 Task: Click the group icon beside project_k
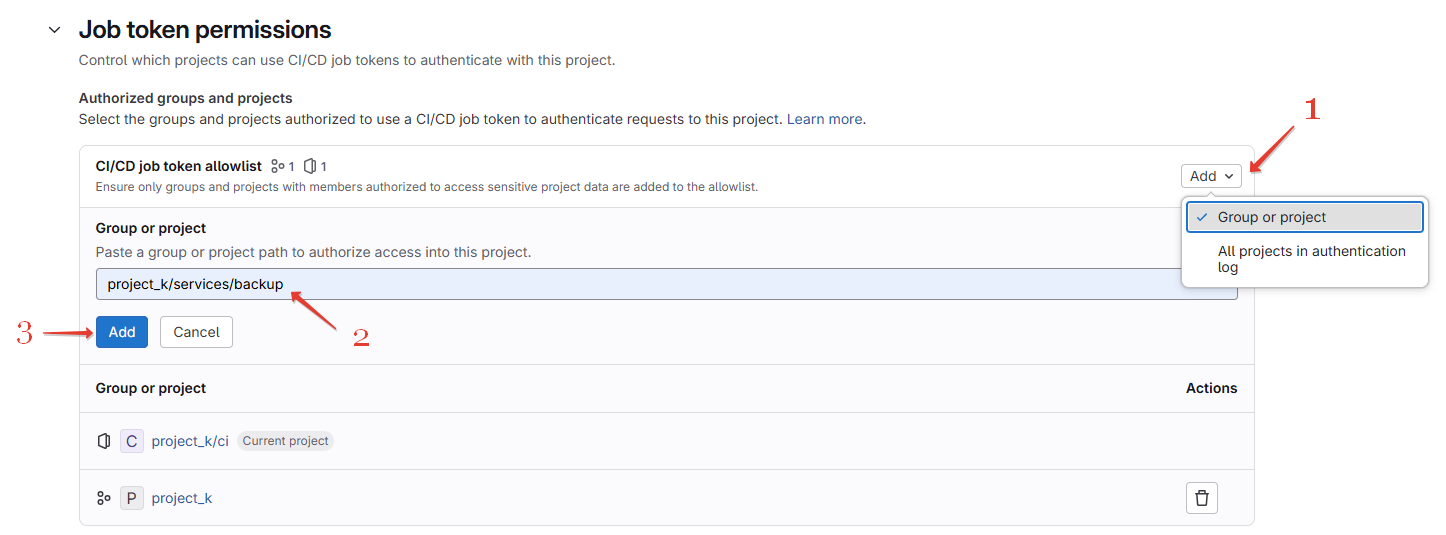click(104, 498)
